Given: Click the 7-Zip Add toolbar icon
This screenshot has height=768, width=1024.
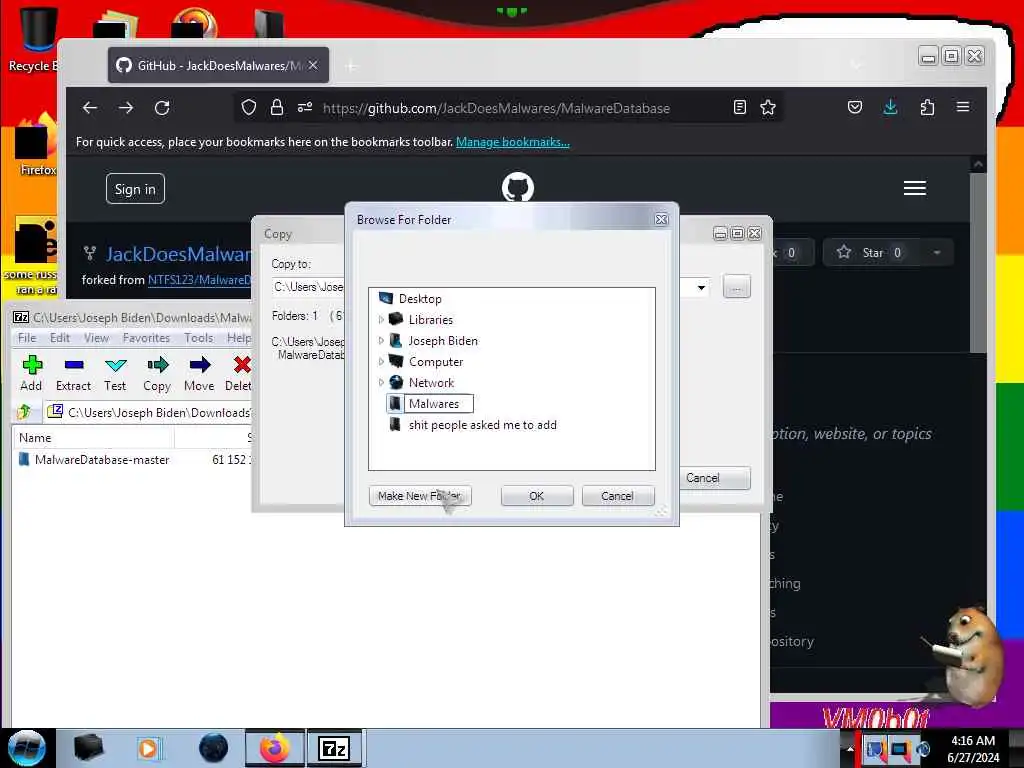Looking at the screenshot, I should pos(31,365).
